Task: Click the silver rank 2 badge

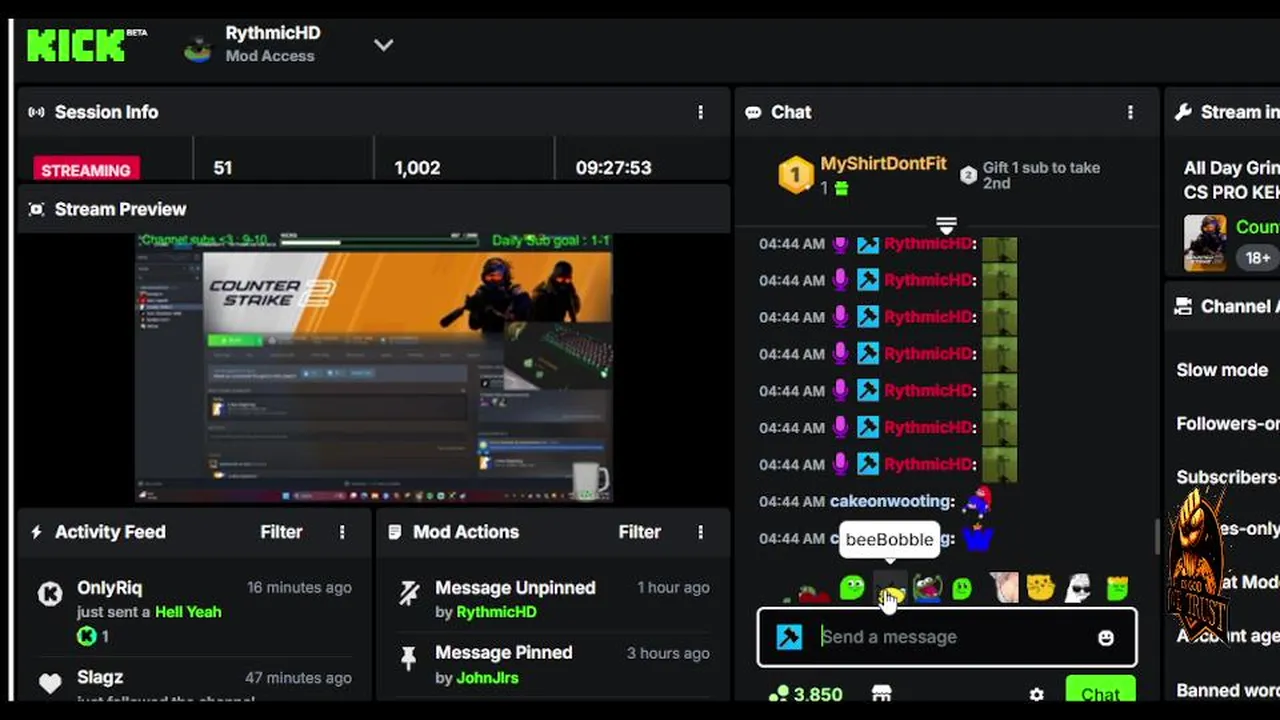Action: 967,175
